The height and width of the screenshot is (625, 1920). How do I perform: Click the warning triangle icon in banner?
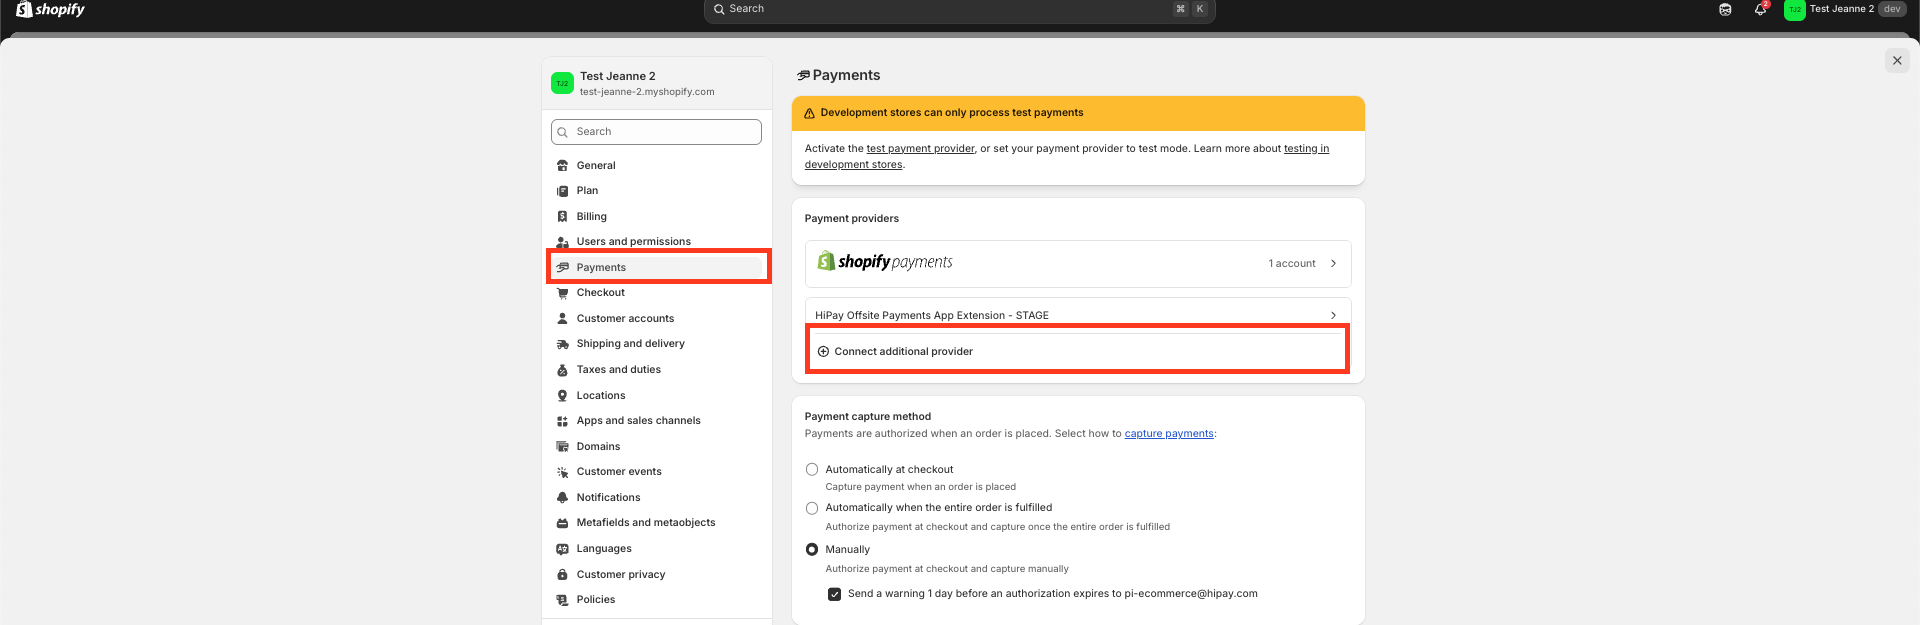809,113
